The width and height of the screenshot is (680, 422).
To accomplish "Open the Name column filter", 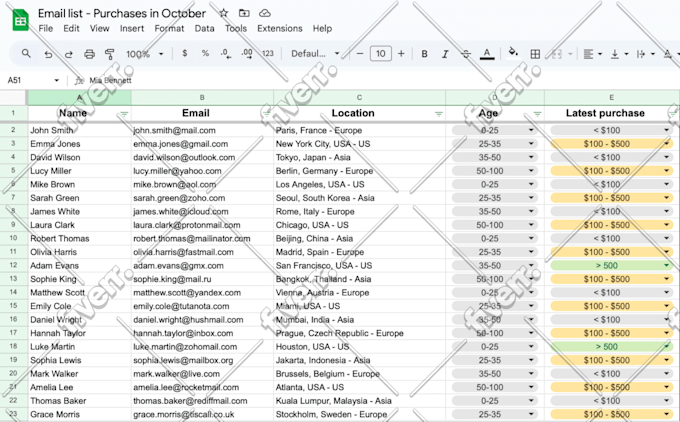I will tap(124, 114).
